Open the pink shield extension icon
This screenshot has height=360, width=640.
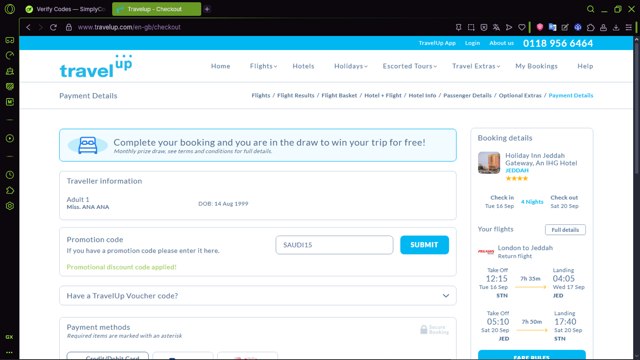pos(540,27)
